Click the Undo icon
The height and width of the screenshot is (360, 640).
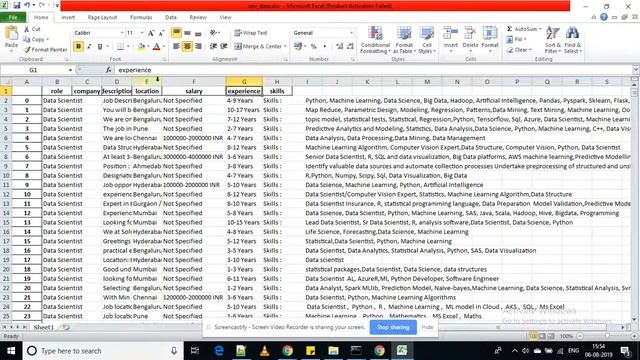[x=27, y=6]
